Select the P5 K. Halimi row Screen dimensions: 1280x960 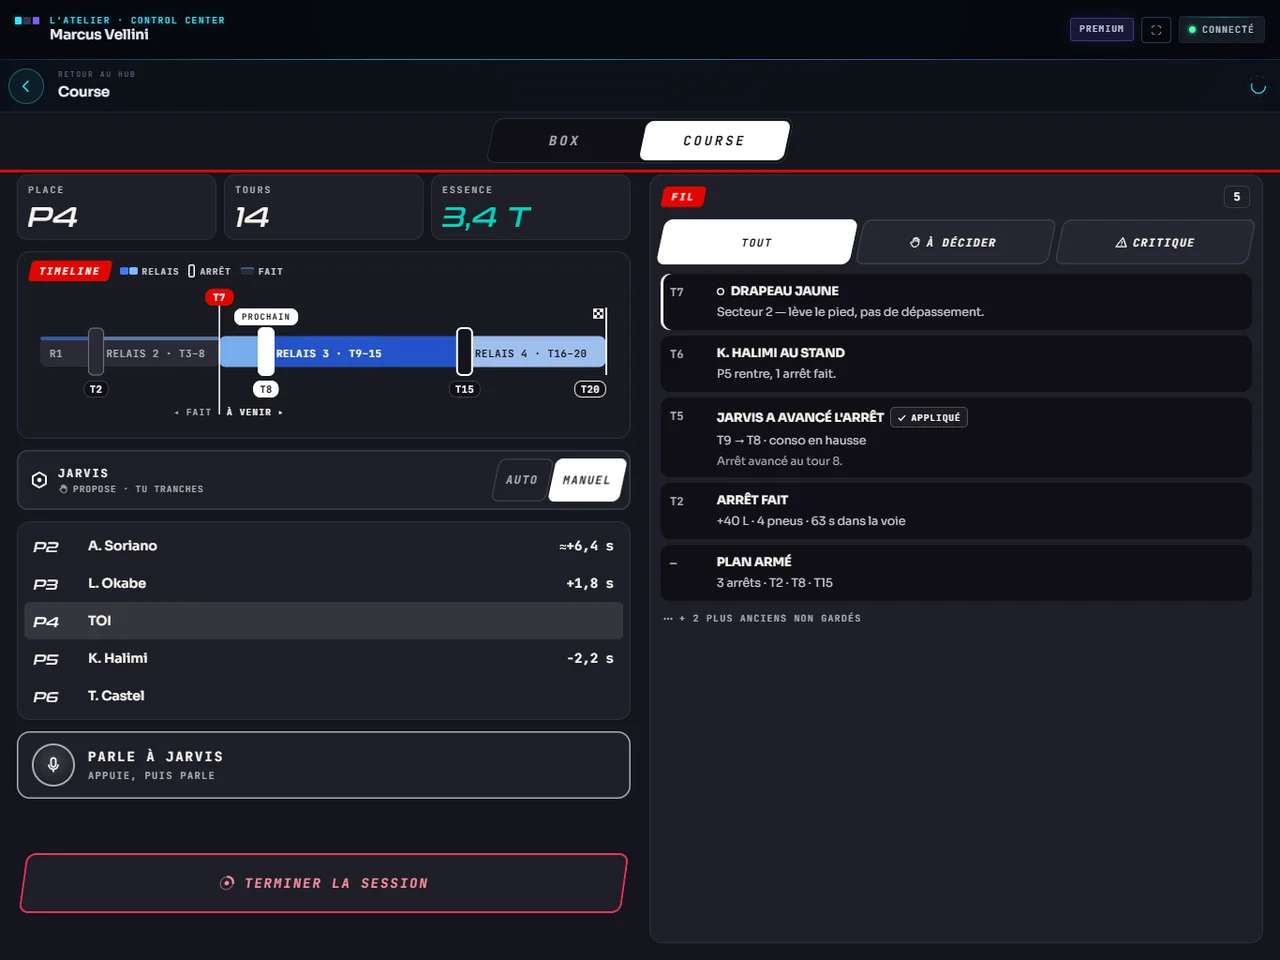tap(324, 658)
